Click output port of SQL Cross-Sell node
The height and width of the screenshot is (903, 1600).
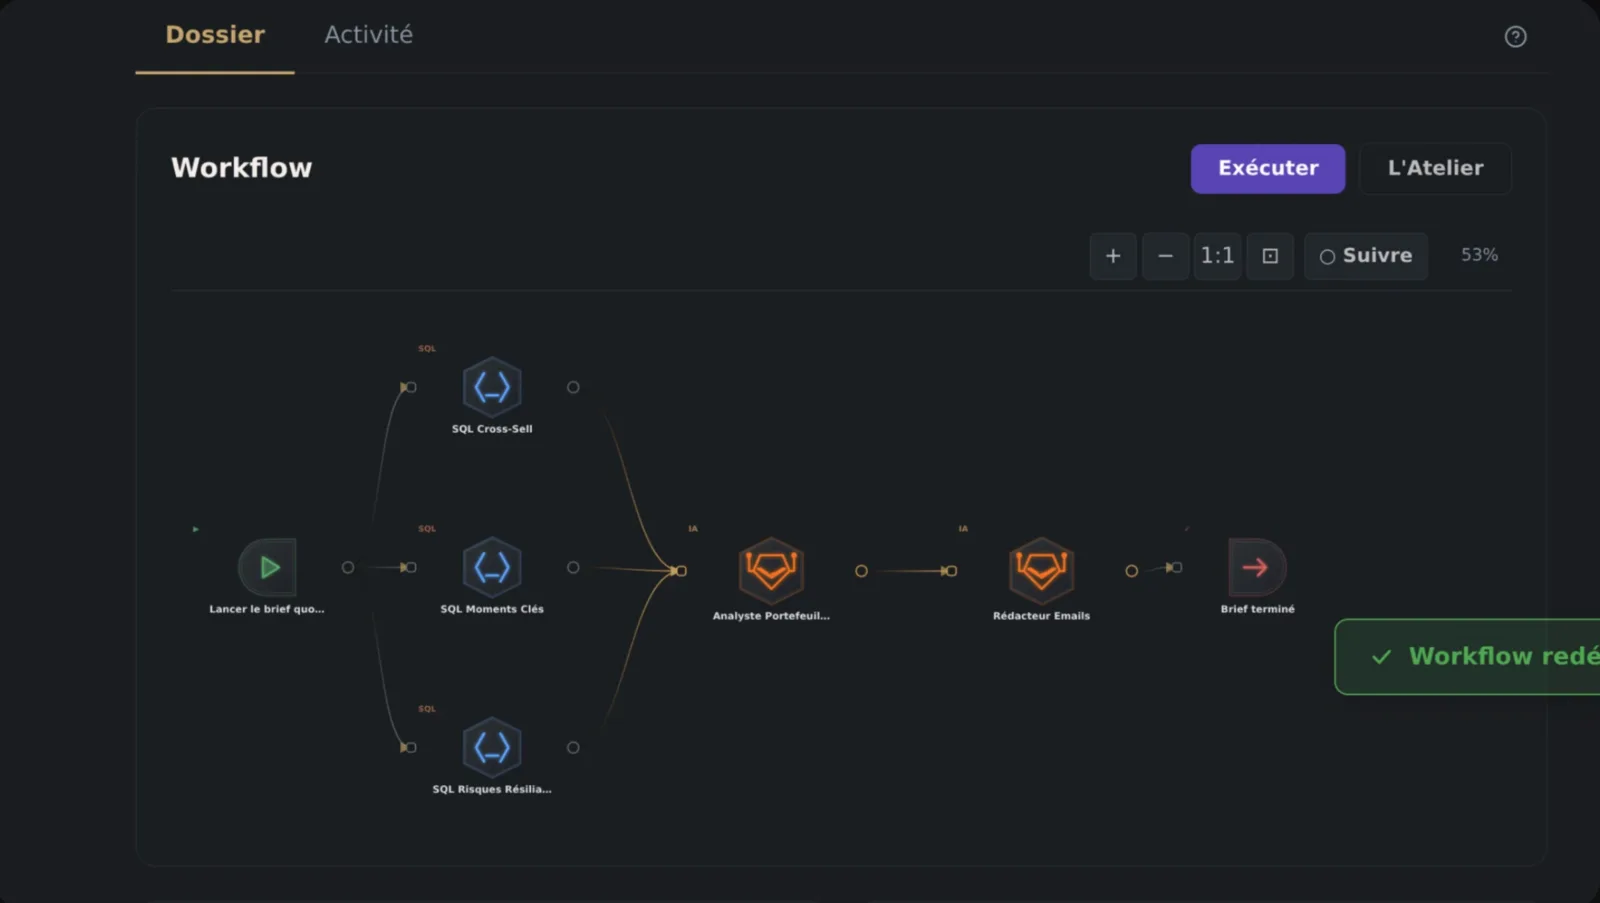pos(573,387)
